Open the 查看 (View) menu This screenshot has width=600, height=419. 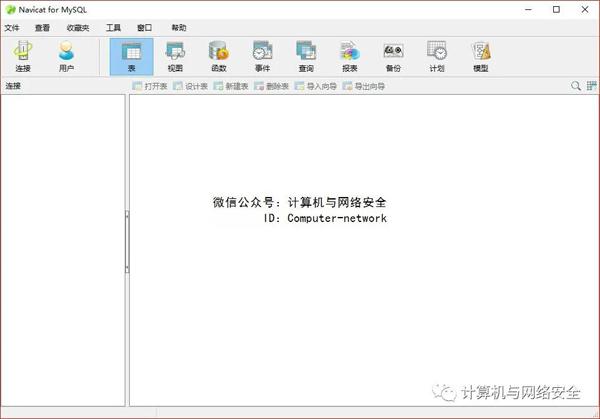point(42,28)
